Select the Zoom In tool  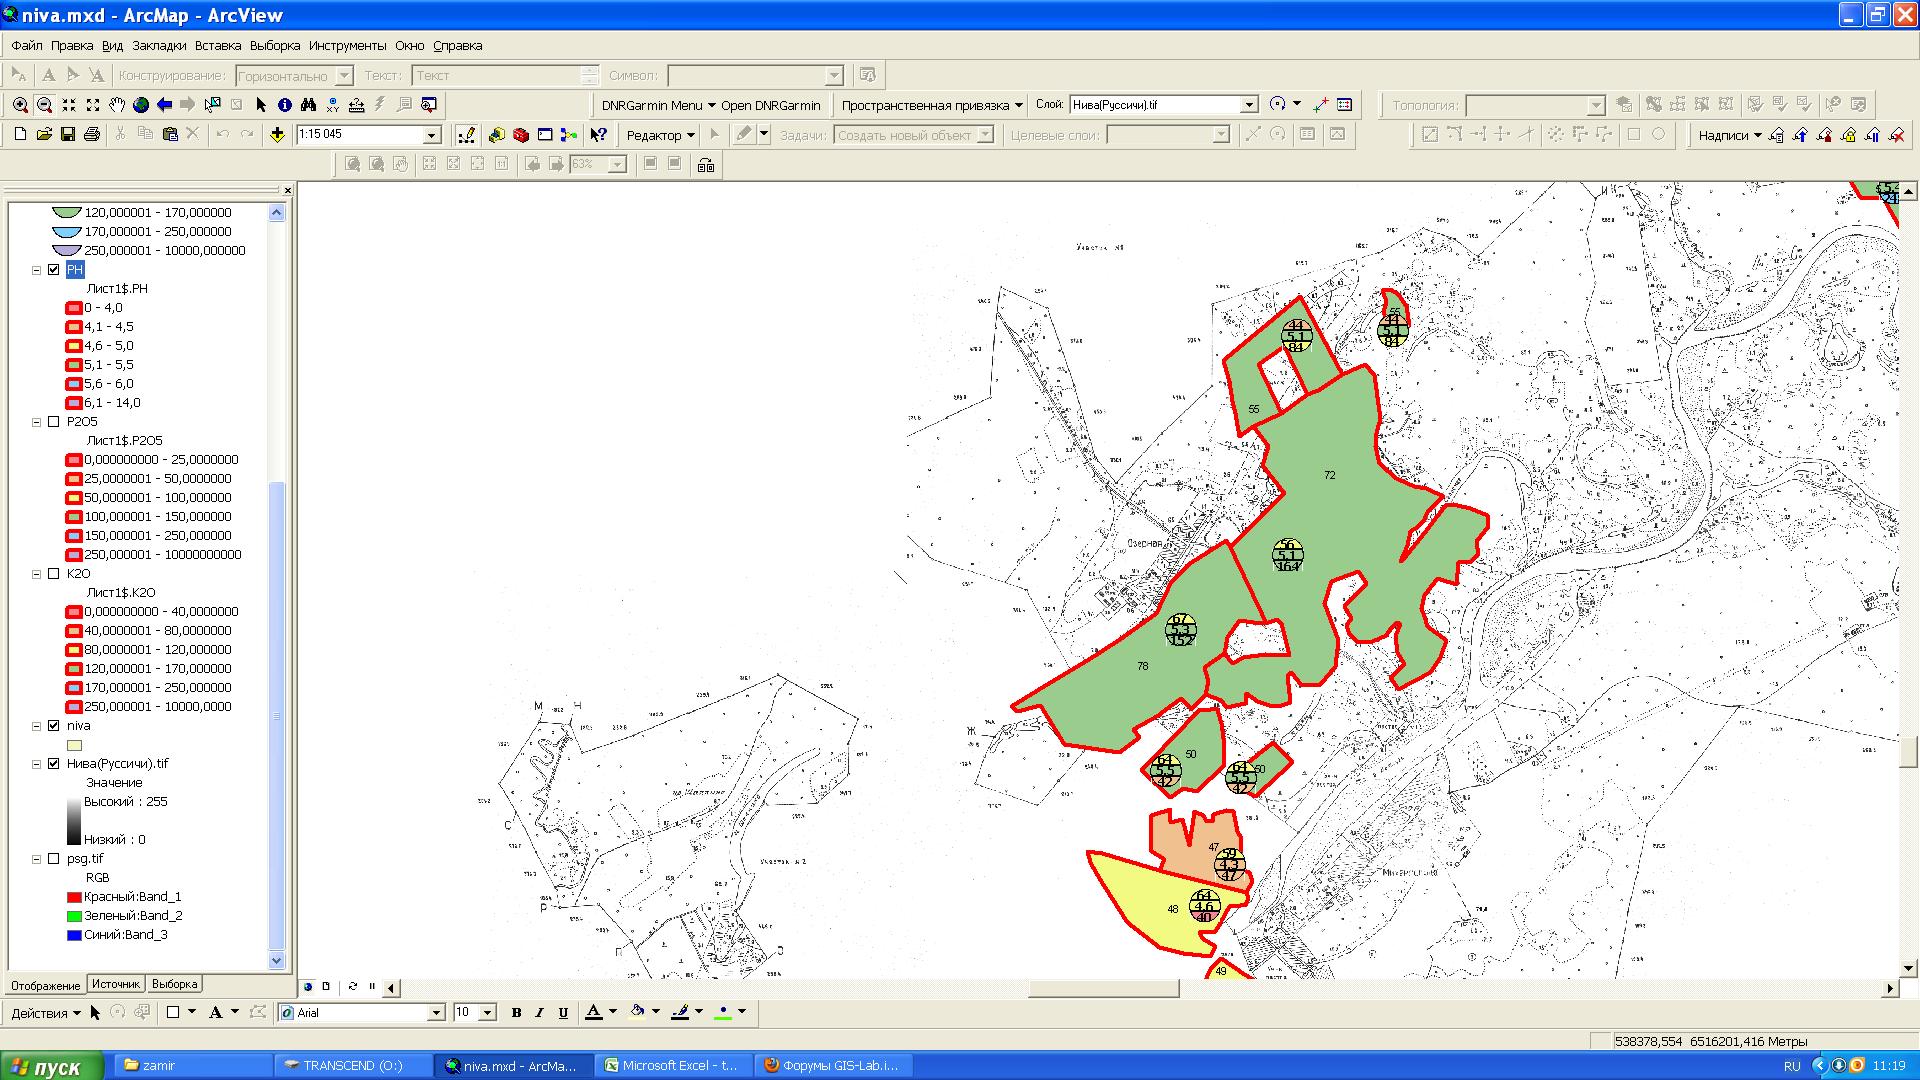click(x=20, y=105)
